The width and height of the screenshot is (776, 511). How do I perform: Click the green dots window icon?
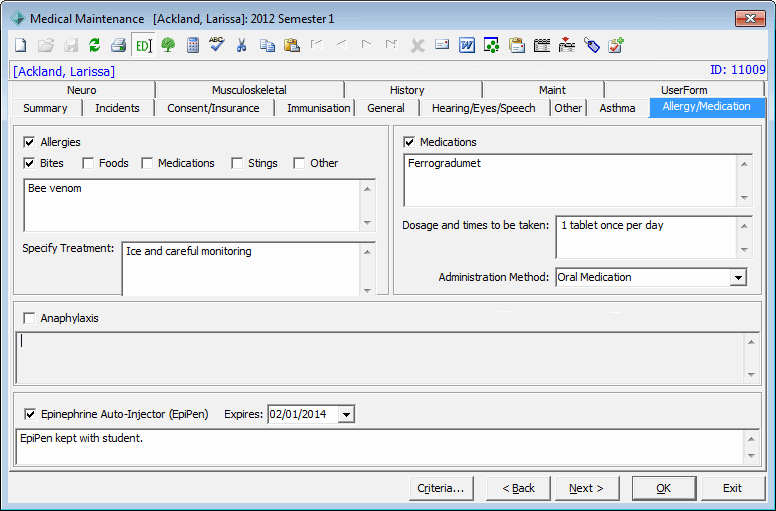pyautogui.click(x=491, y=46)
